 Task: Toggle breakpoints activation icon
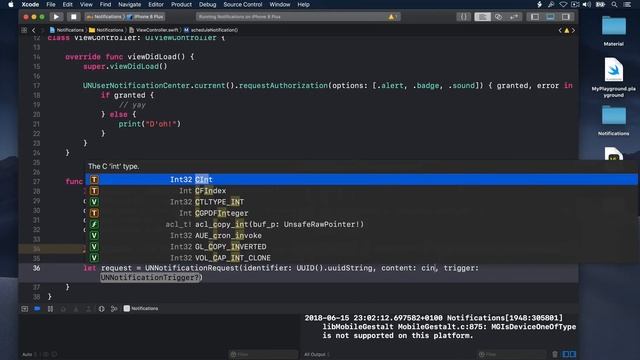coord(37,309)
